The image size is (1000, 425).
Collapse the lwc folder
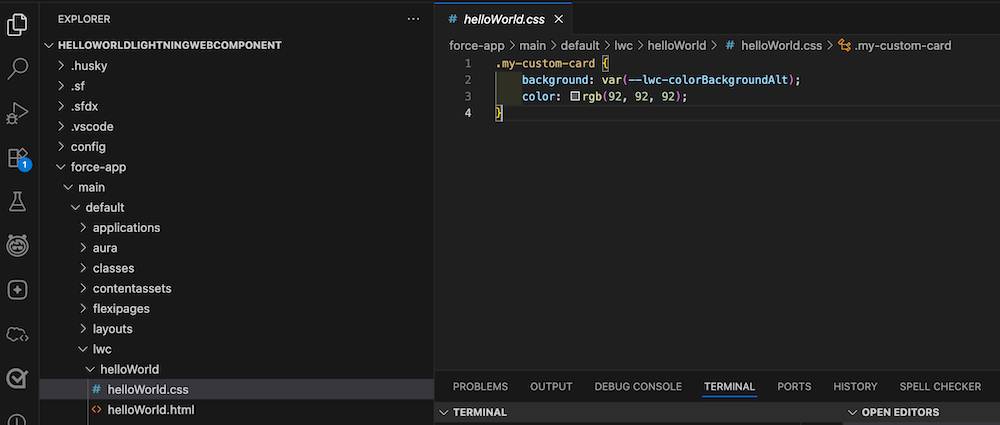(83, 349)
